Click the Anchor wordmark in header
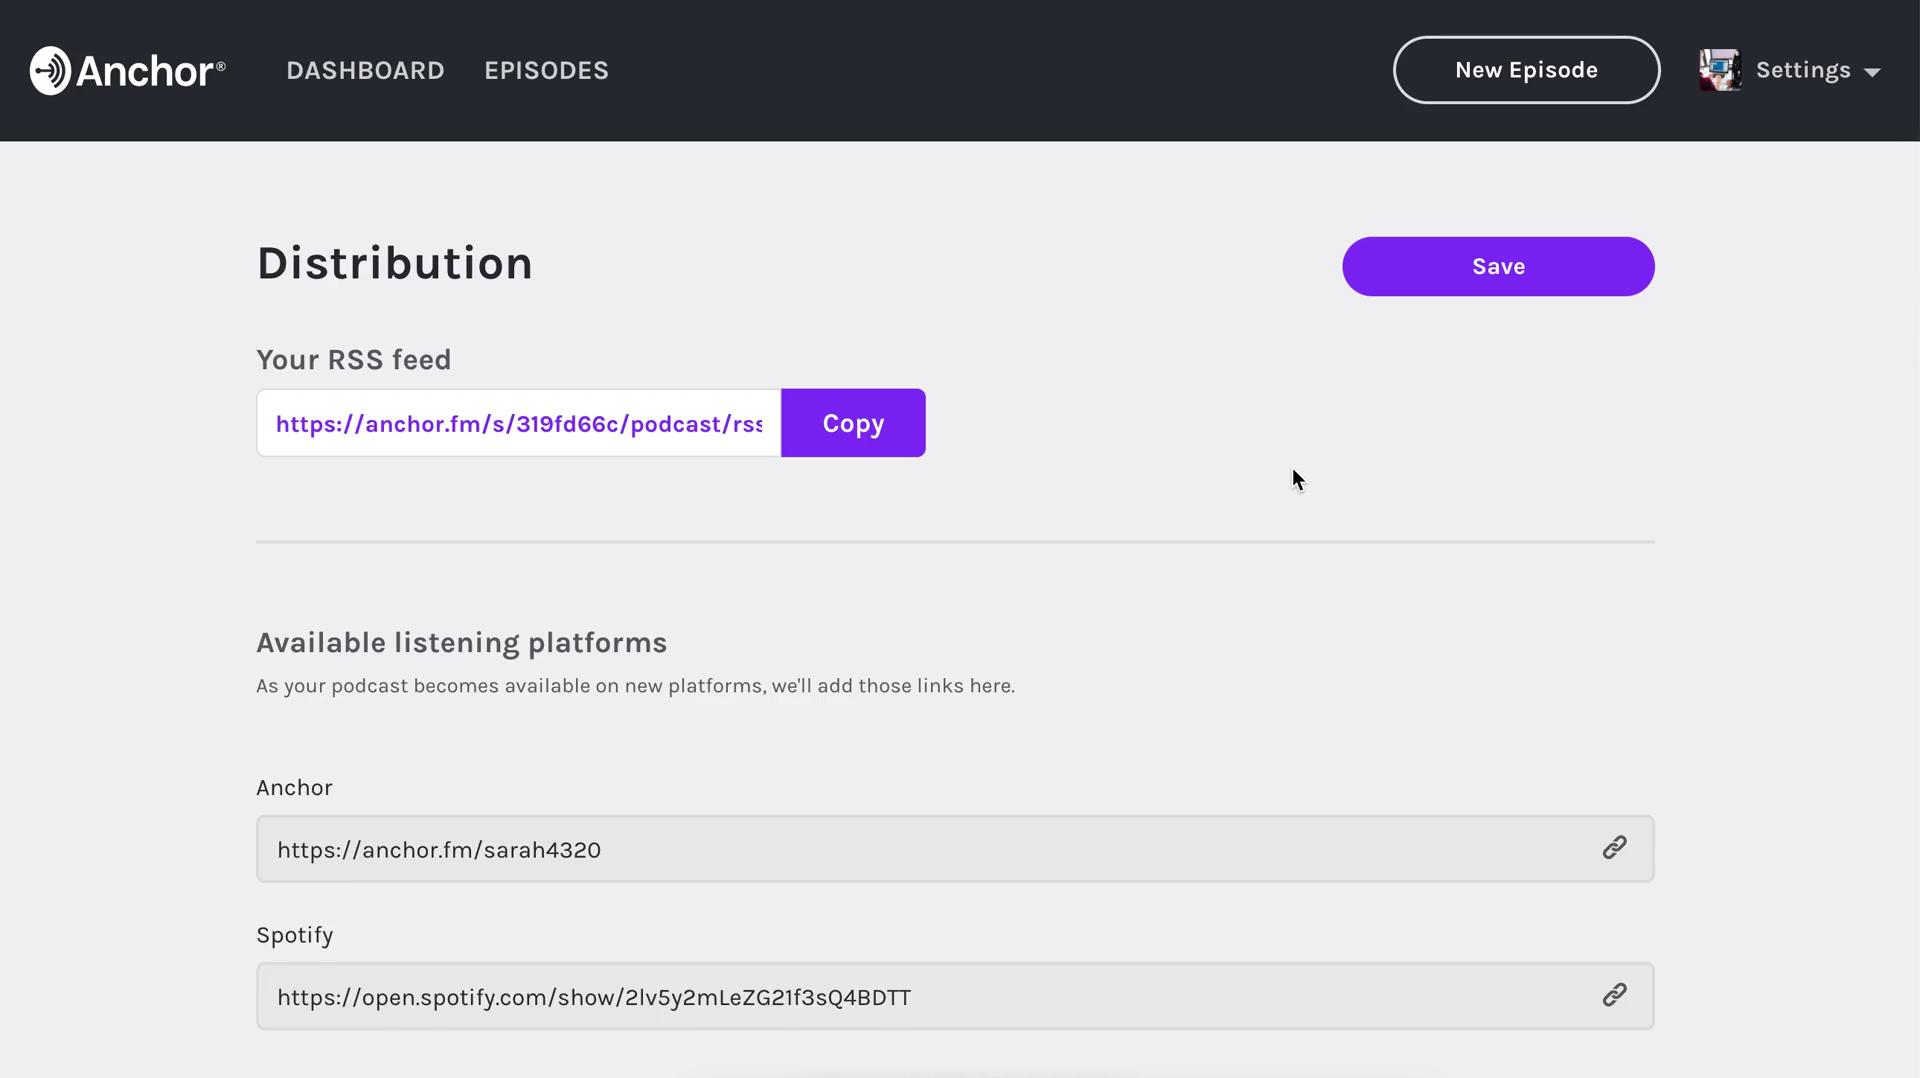The image size is (1920, 1078). (x=150, y=71)
